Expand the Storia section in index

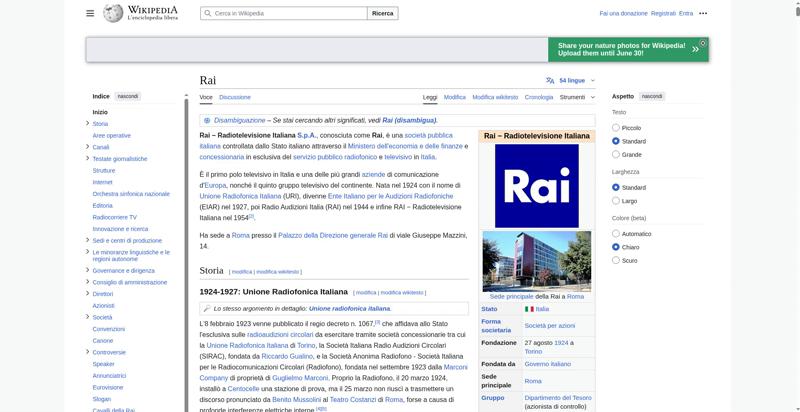[x=88, y=123]
